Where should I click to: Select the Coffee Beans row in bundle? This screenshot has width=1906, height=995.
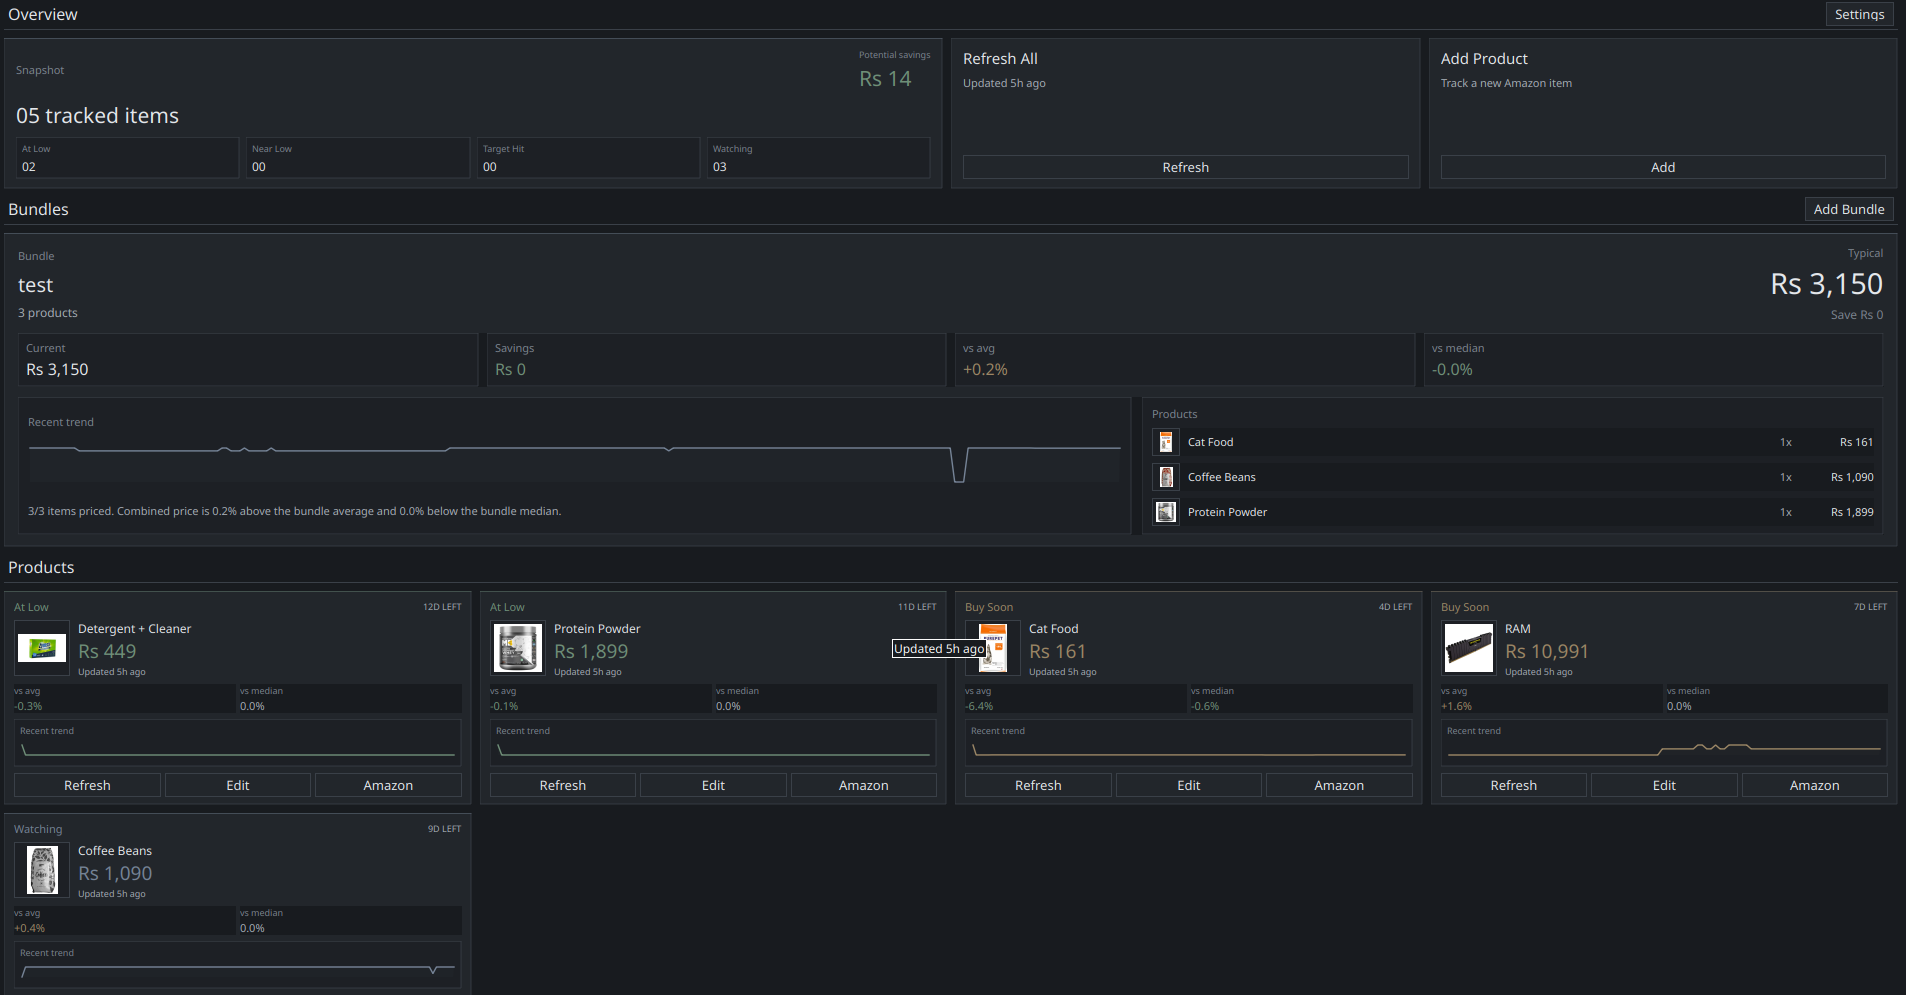(x=1513, y=477)
